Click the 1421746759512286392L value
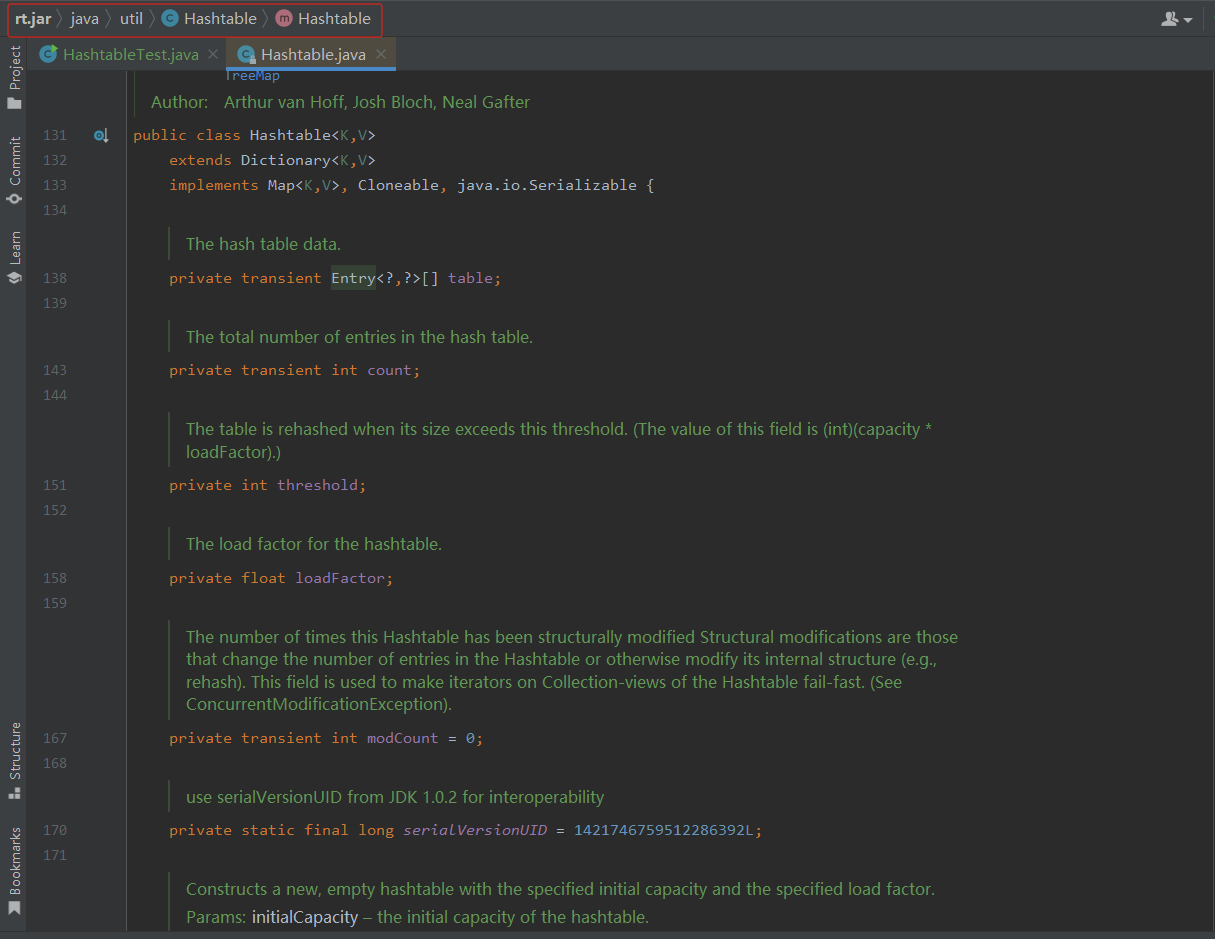The width and height of the screenshot is (1215, 939). 663,830
